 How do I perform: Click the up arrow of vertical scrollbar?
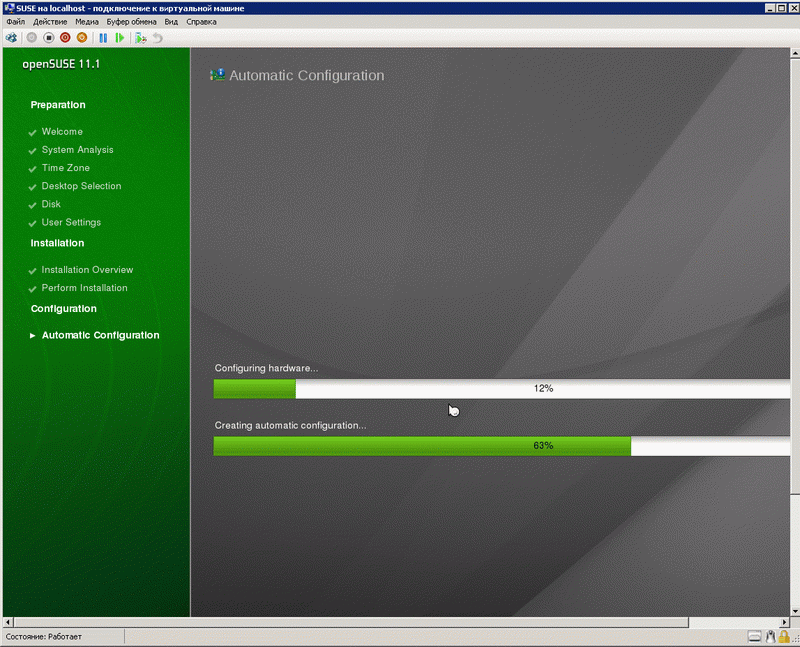point(795,53)
